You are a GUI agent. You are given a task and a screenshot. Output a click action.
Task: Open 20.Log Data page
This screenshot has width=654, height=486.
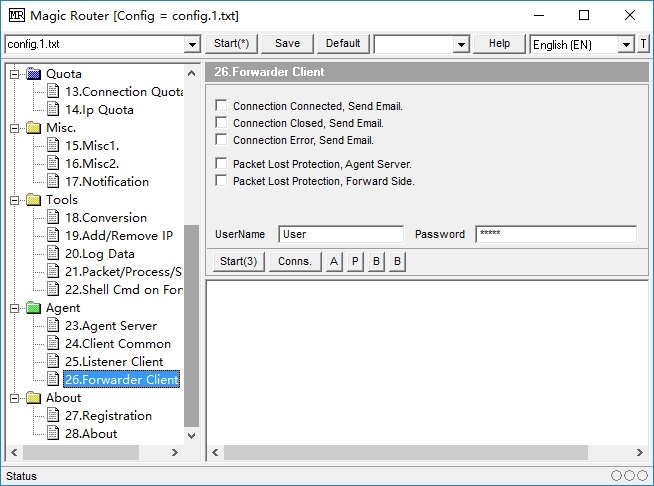point(100,254)
